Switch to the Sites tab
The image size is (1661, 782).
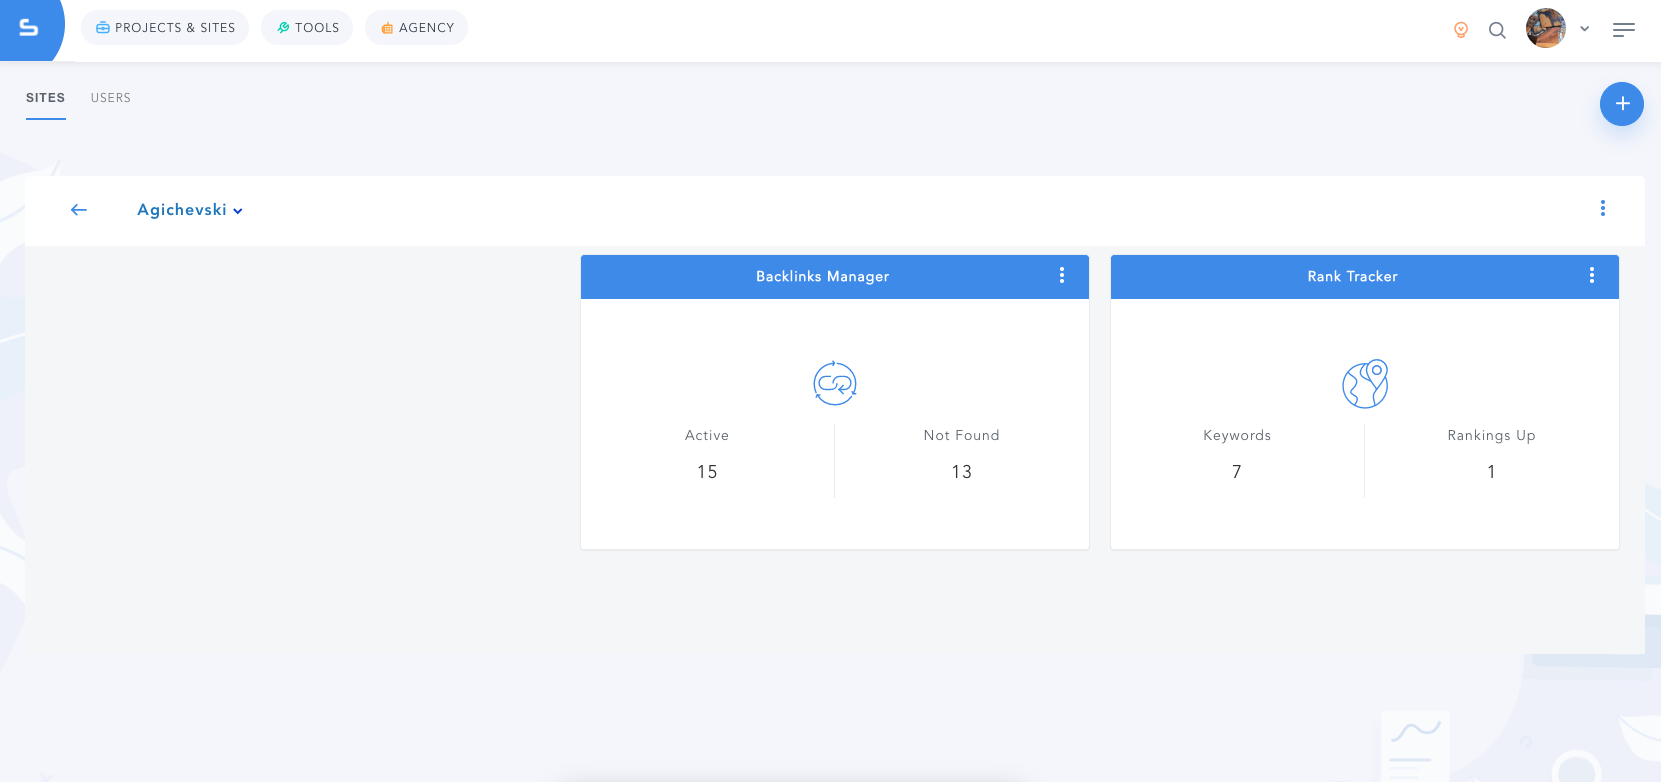coord(46,98)
